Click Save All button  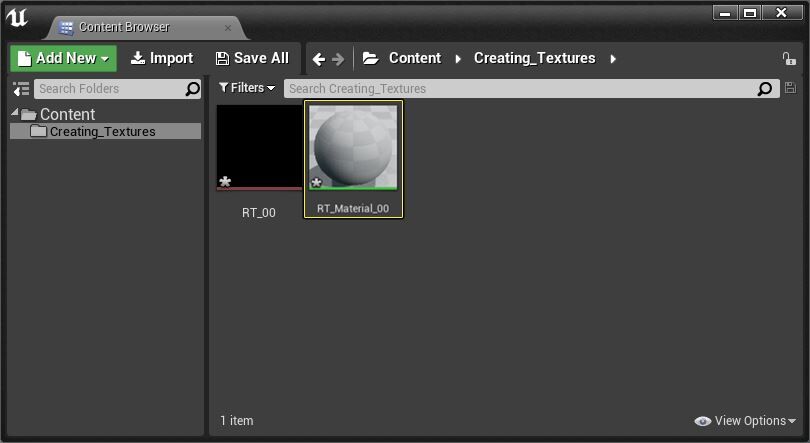(x=252, y=58)
